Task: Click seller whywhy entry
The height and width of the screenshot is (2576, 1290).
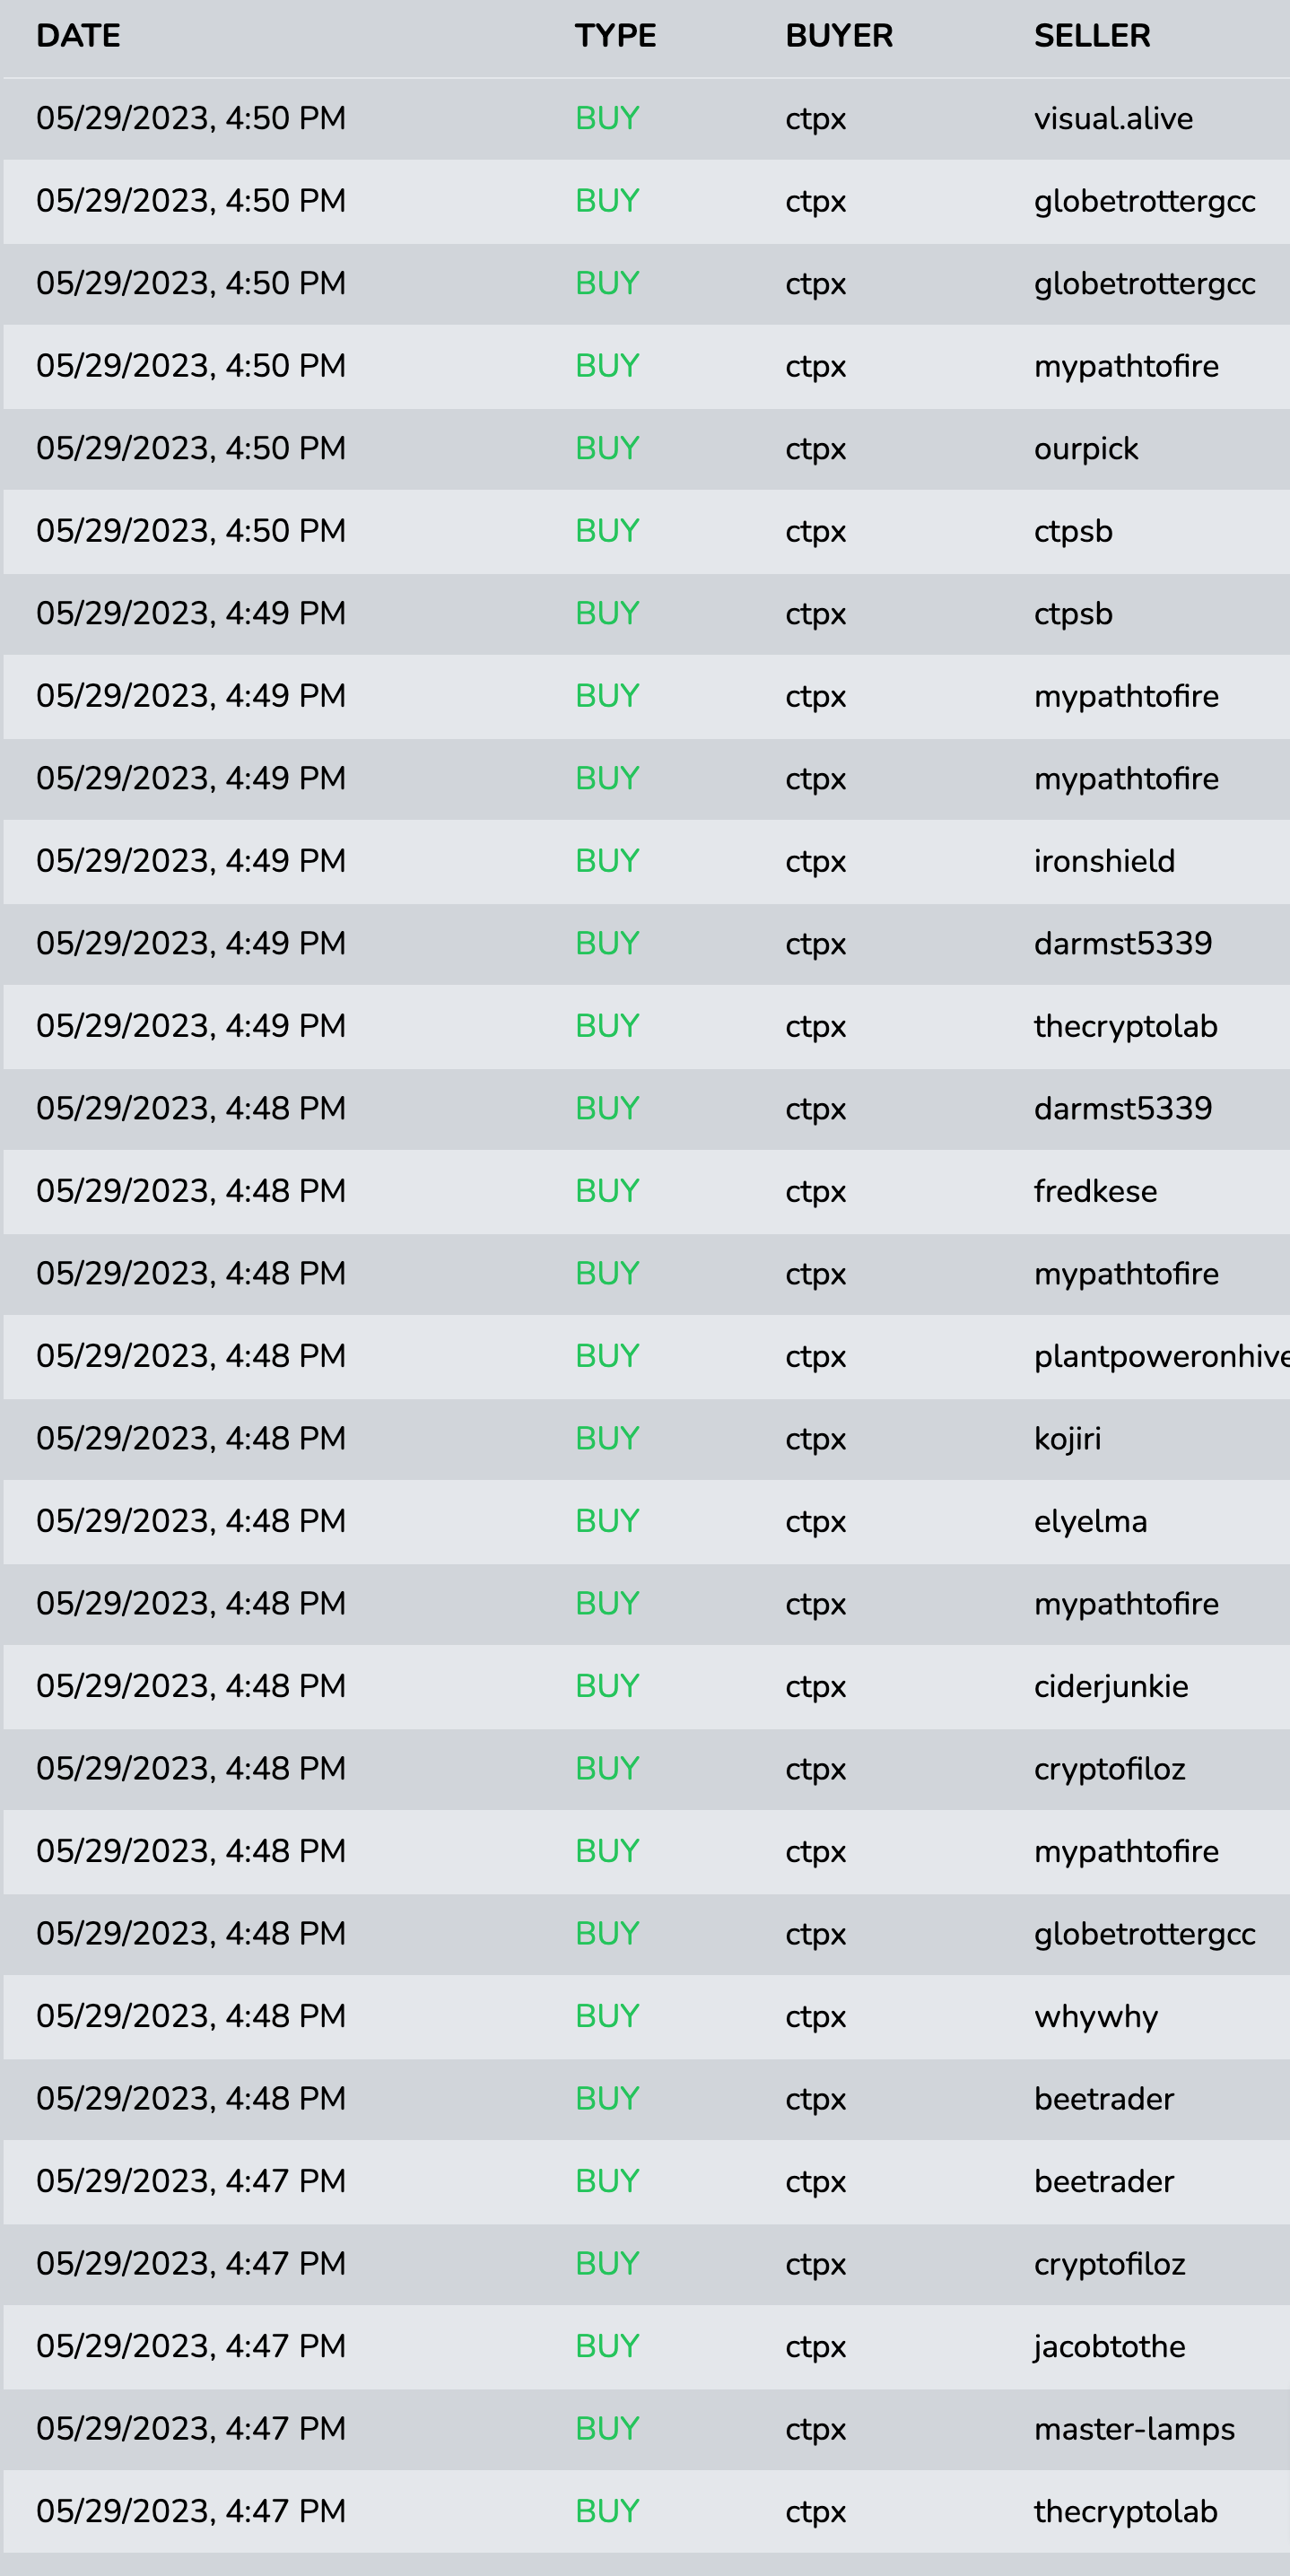Action: click(1096, 2016)
